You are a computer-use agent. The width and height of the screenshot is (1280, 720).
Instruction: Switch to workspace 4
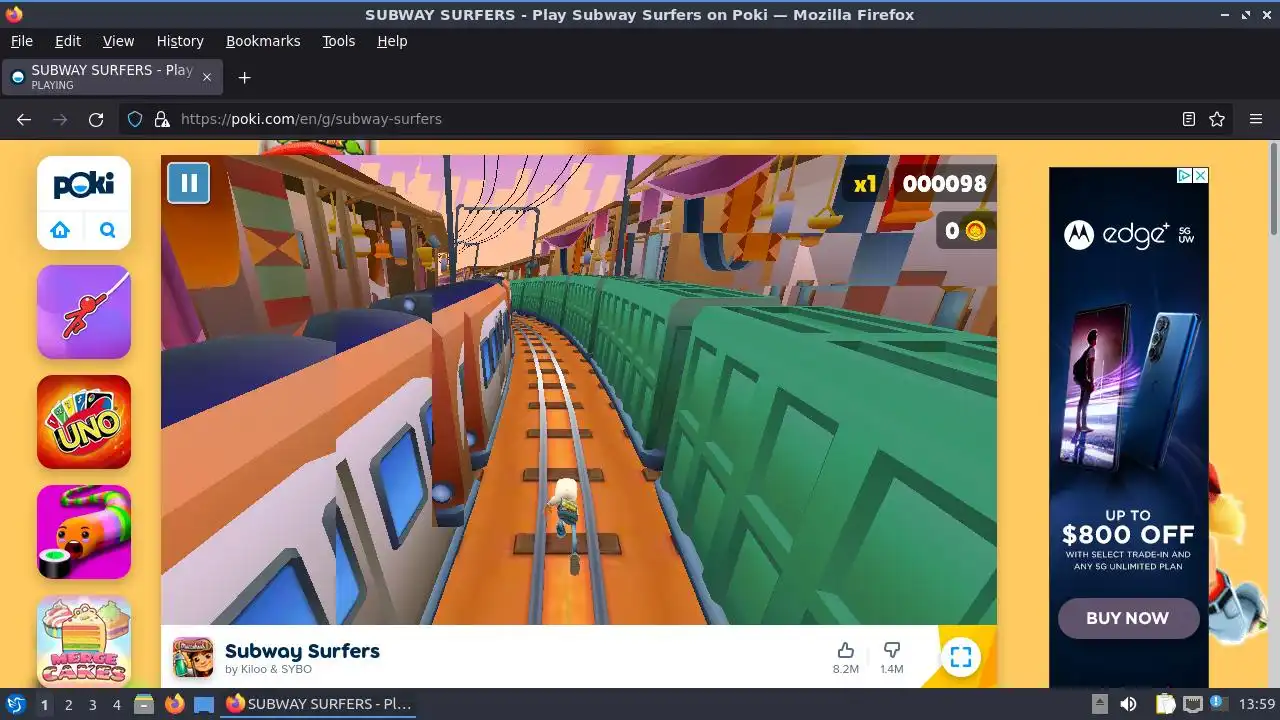(116, 704)
